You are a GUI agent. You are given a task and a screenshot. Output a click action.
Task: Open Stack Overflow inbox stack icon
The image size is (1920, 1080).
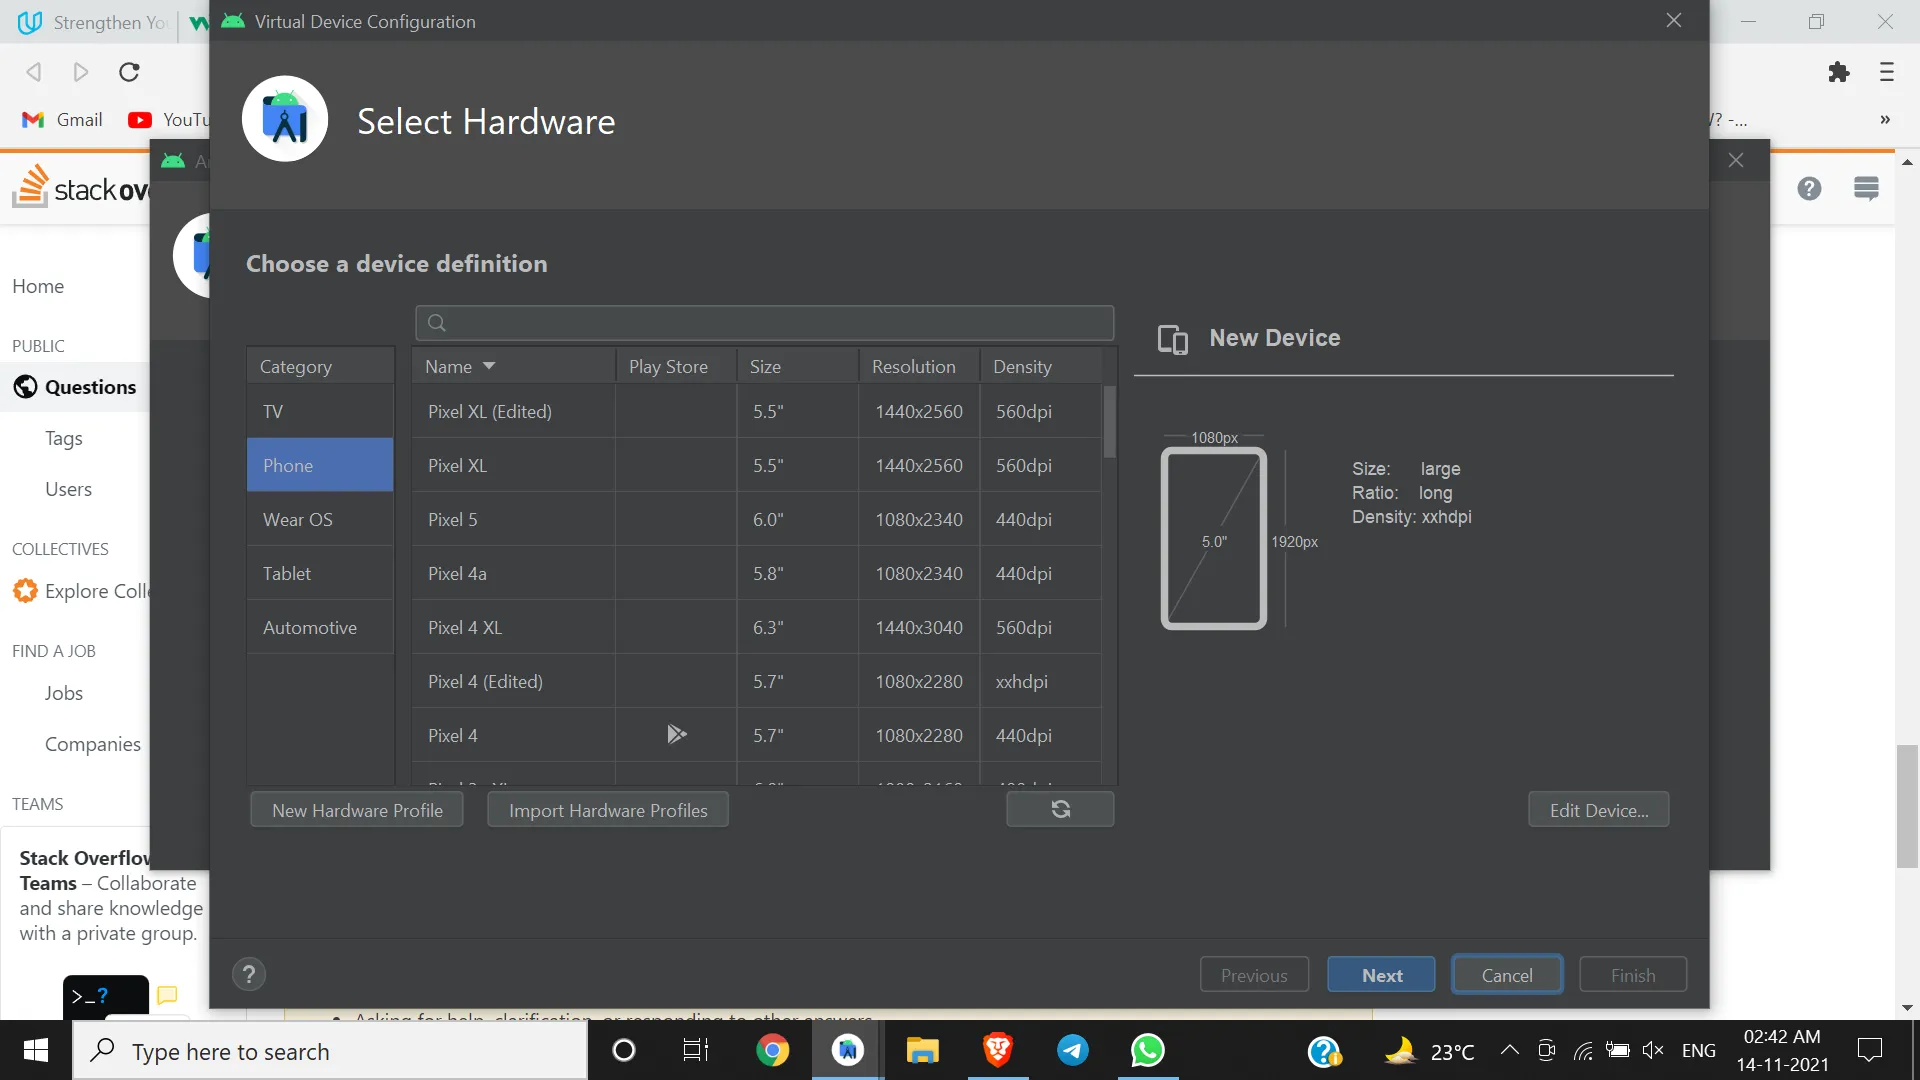(x=1866, y=189)
